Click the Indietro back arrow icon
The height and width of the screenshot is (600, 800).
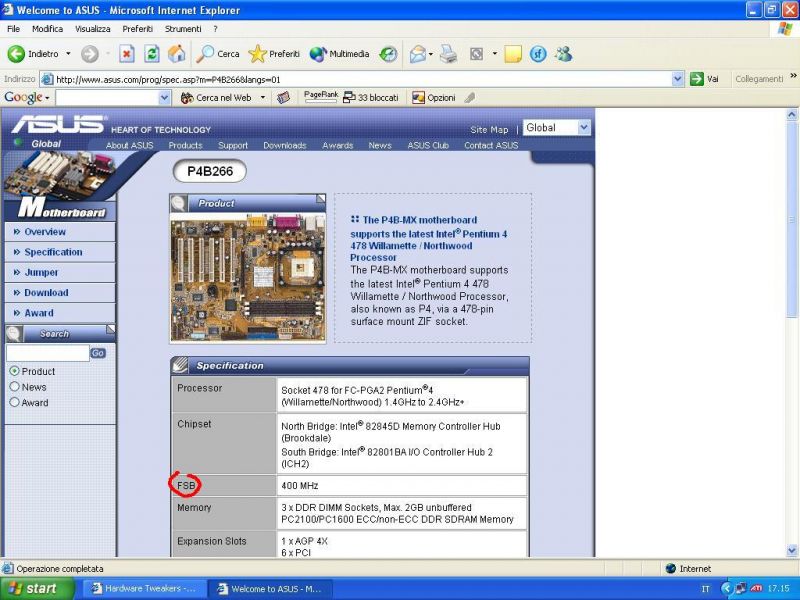pos(16,54)
